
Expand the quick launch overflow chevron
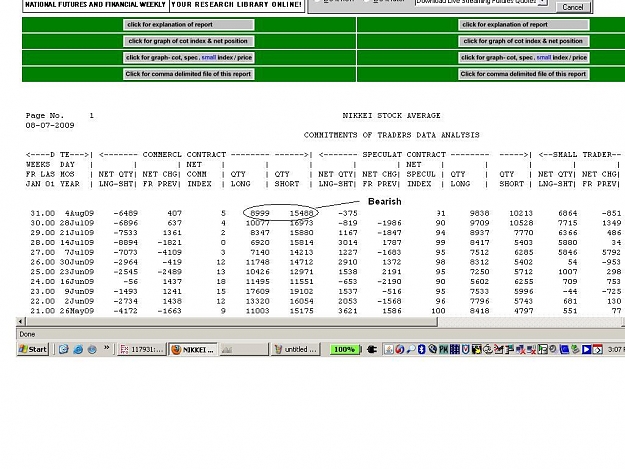(x=106, y=348)
